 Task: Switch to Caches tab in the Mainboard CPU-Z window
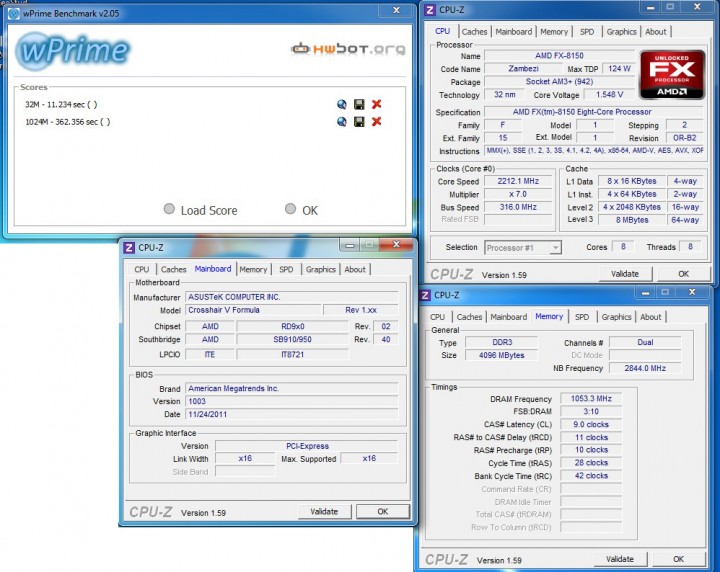(x=174, y=269)
